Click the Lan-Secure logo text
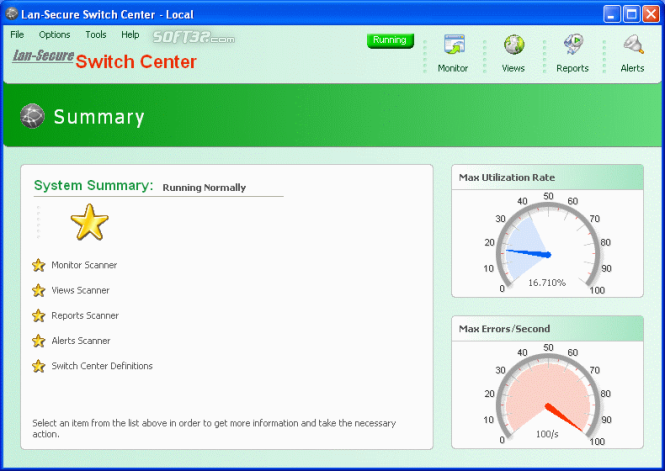 click(43, 56)
